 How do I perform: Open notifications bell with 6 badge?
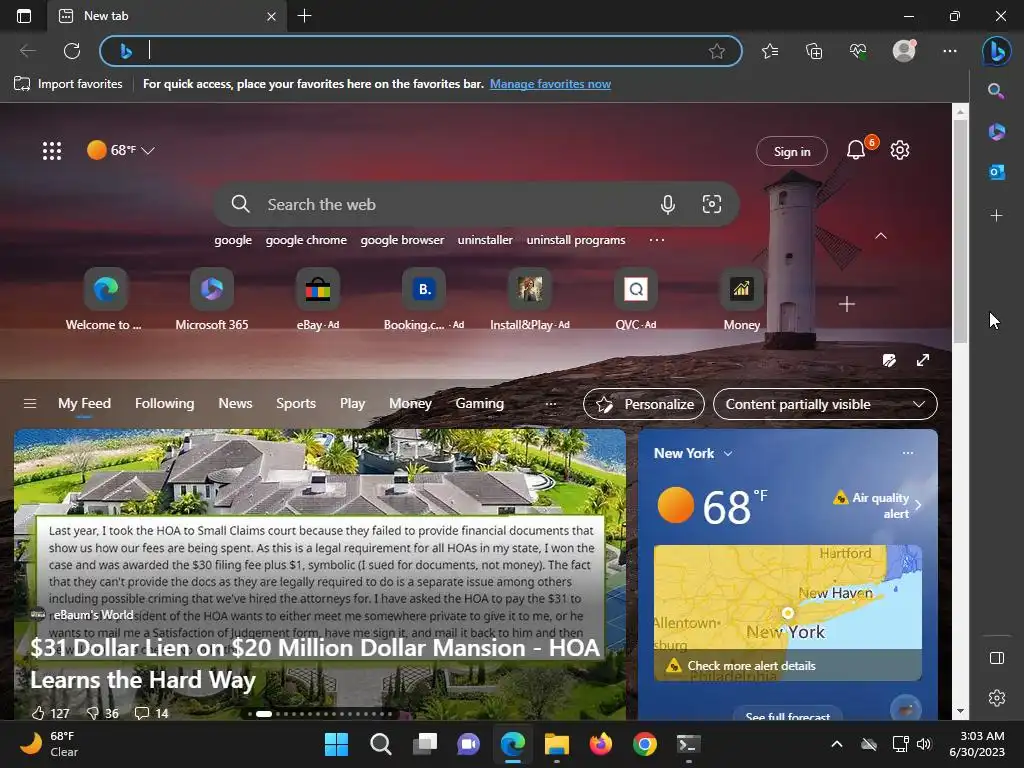tap(856, 150)
